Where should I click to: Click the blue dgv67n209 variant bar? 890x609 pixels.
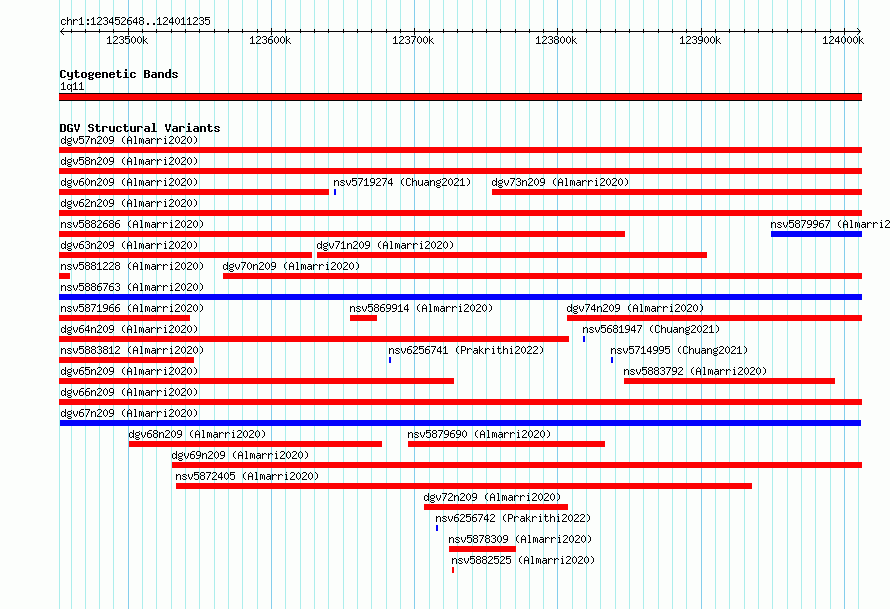click(460, 423)
